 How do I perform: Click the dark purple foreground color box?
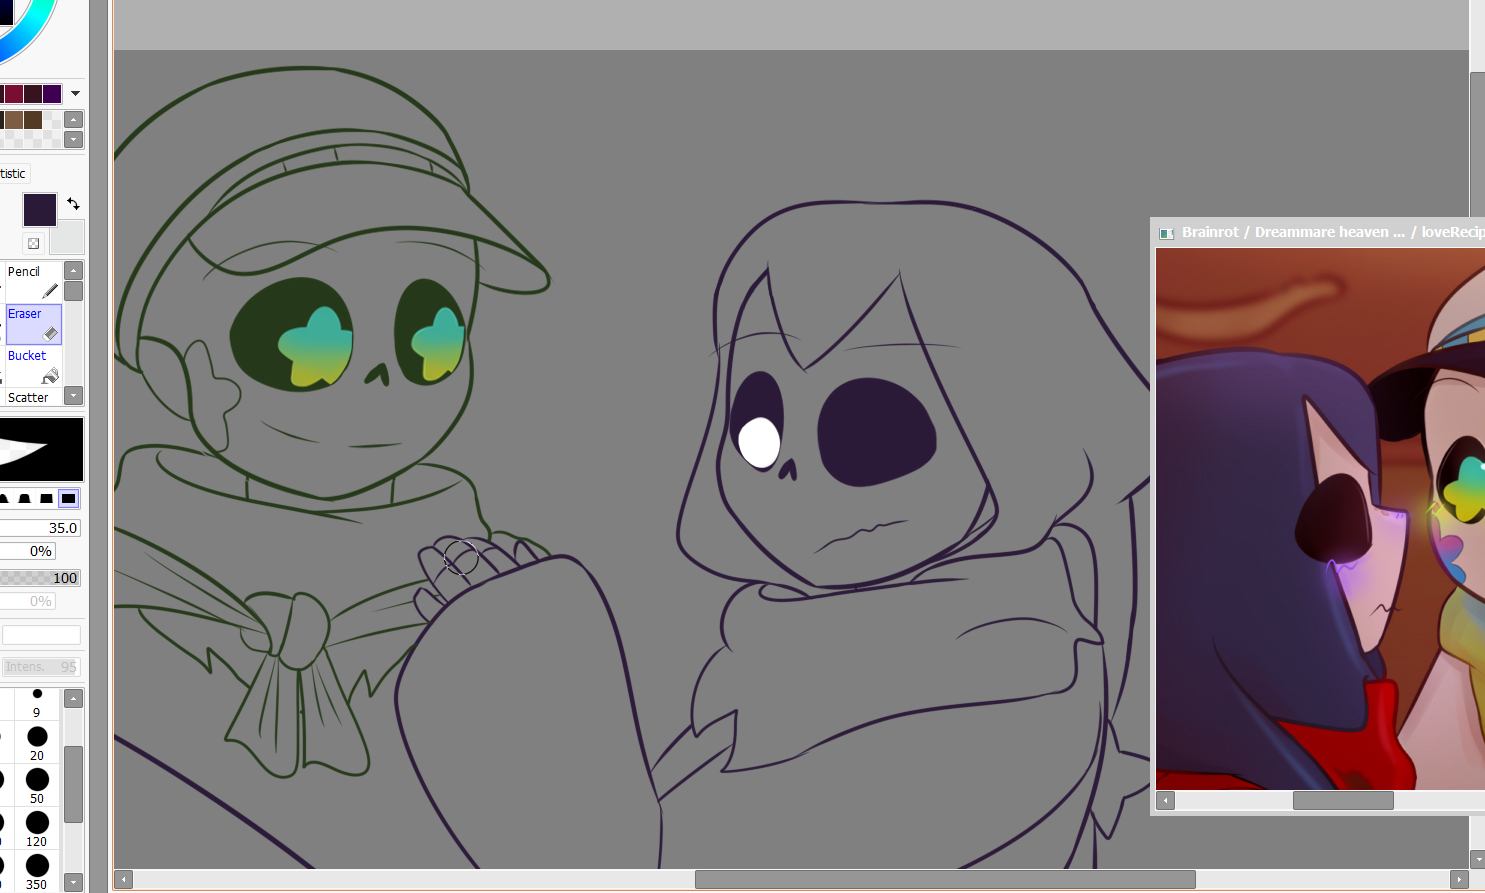(x=40, y=210)
